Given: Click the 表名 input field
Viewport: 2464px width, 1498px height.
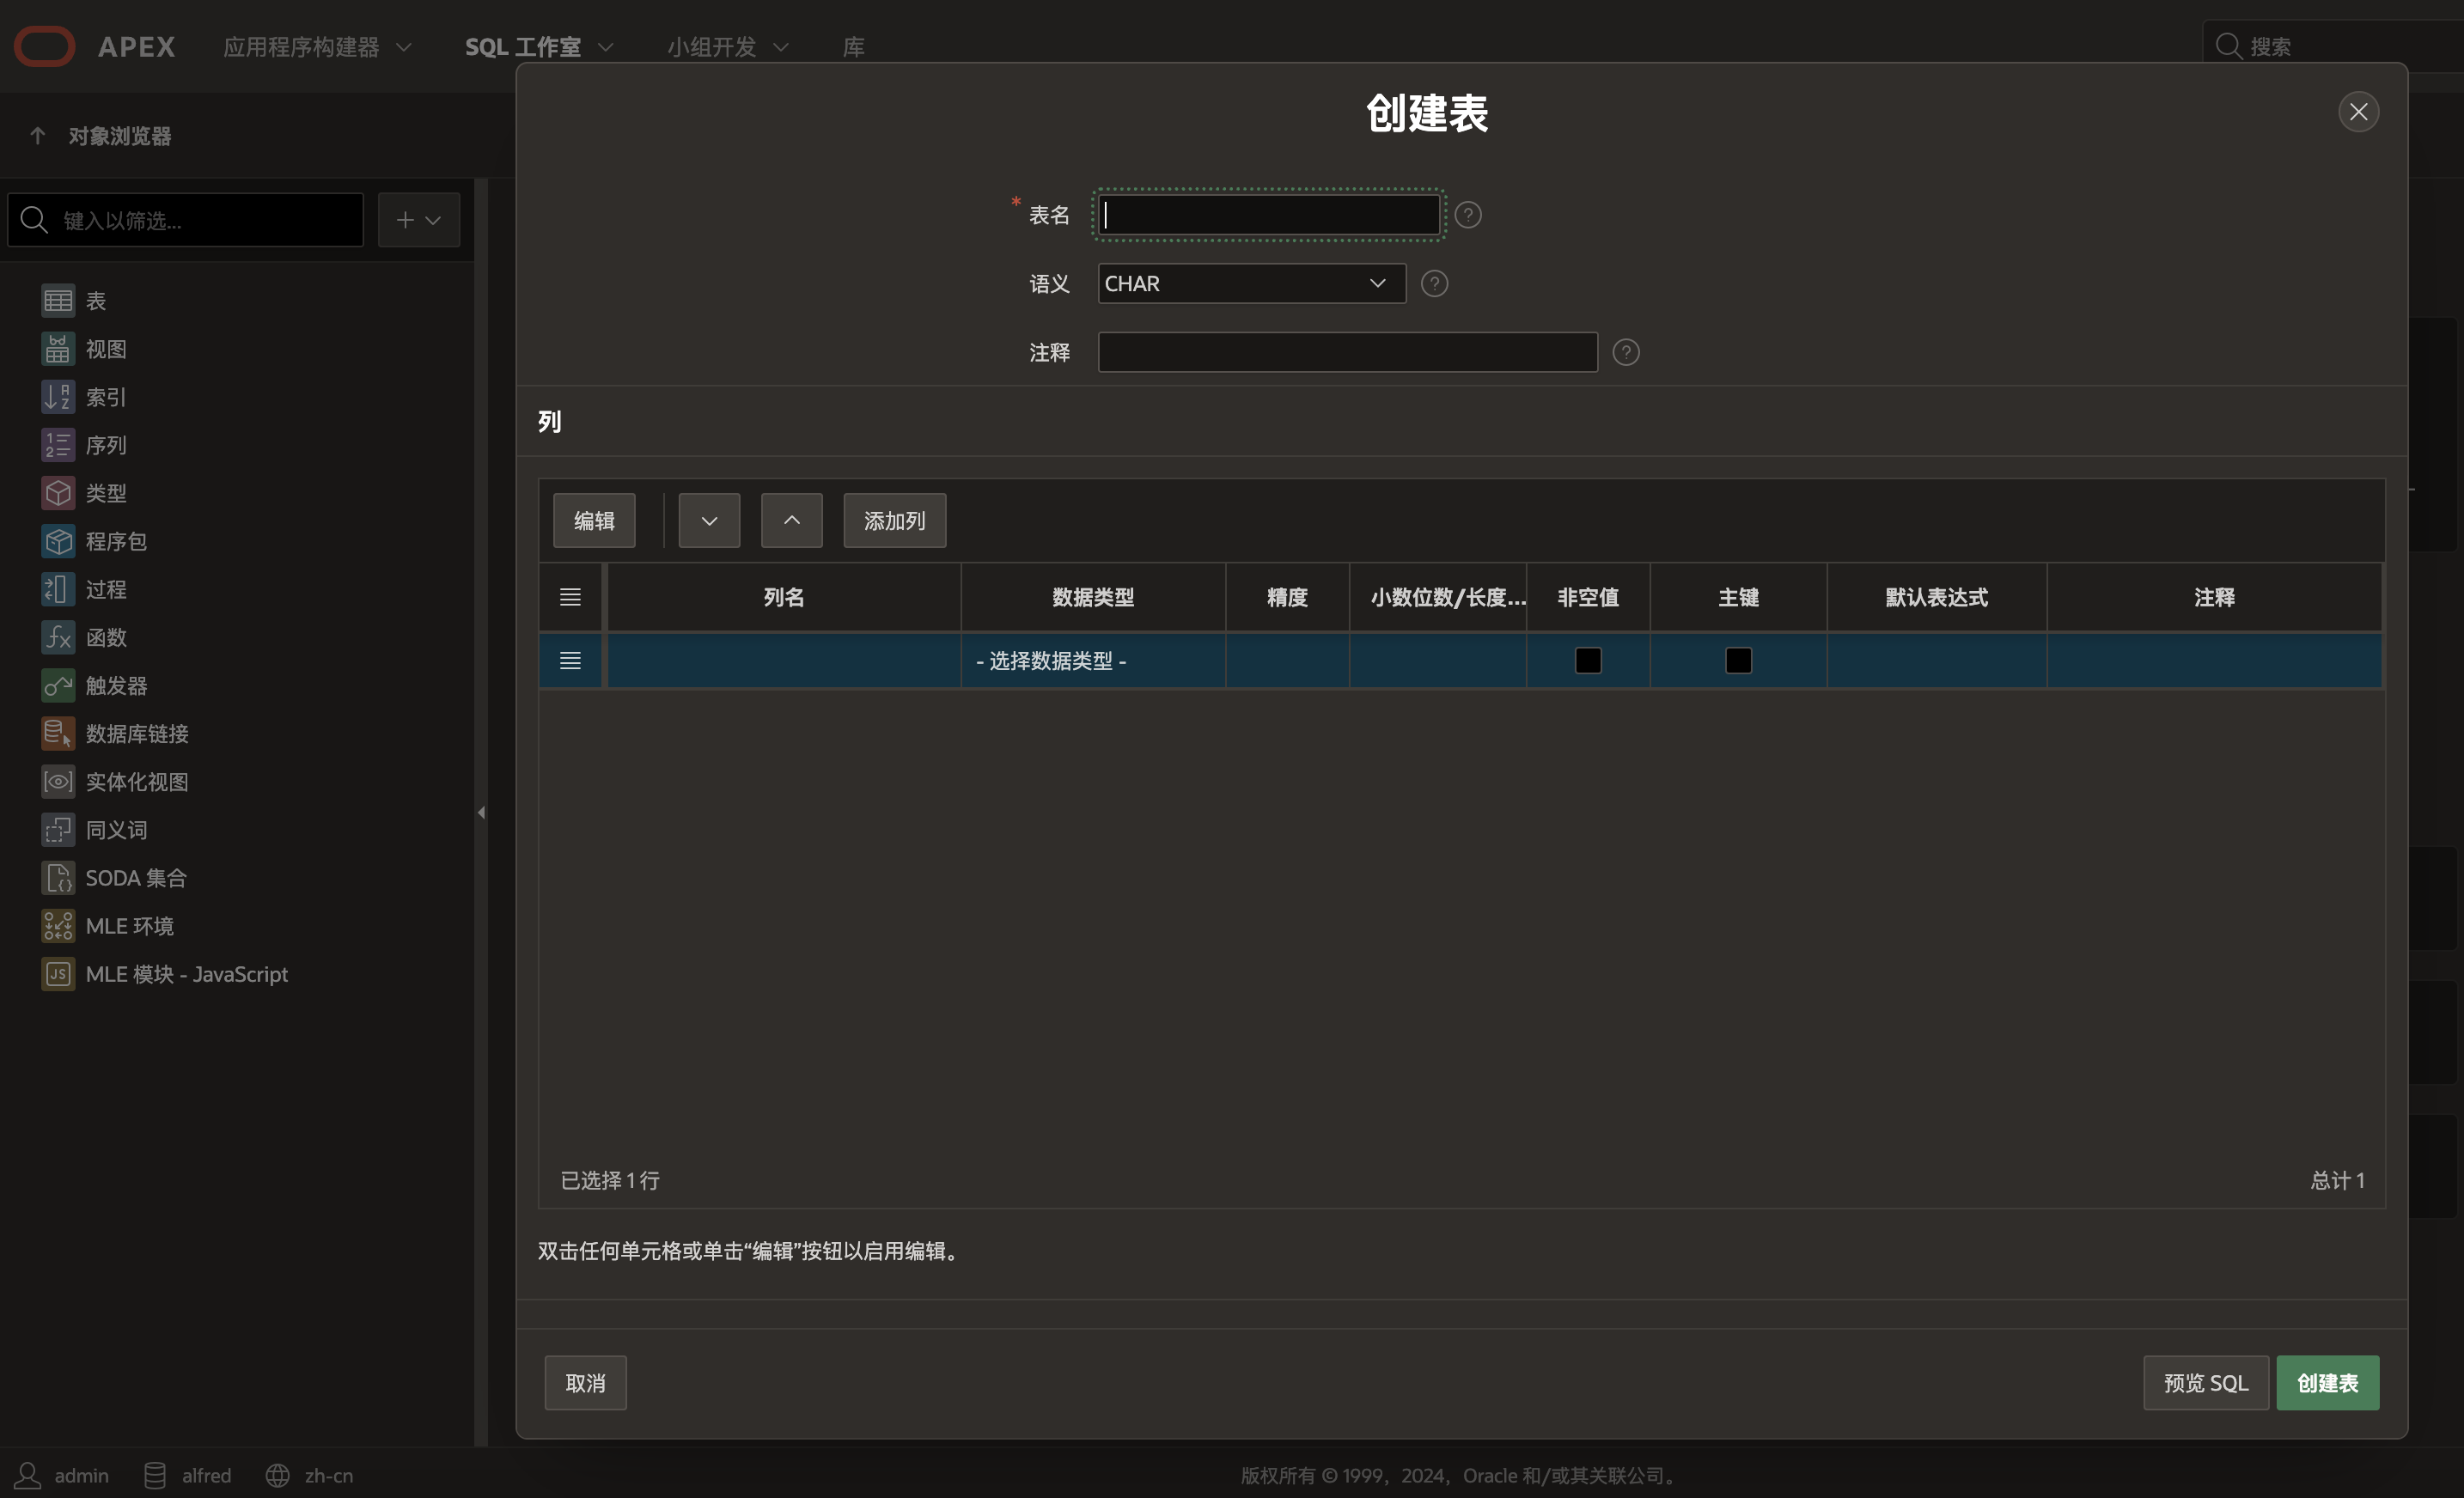Looking at the screenshot, I should point(1268,215).
